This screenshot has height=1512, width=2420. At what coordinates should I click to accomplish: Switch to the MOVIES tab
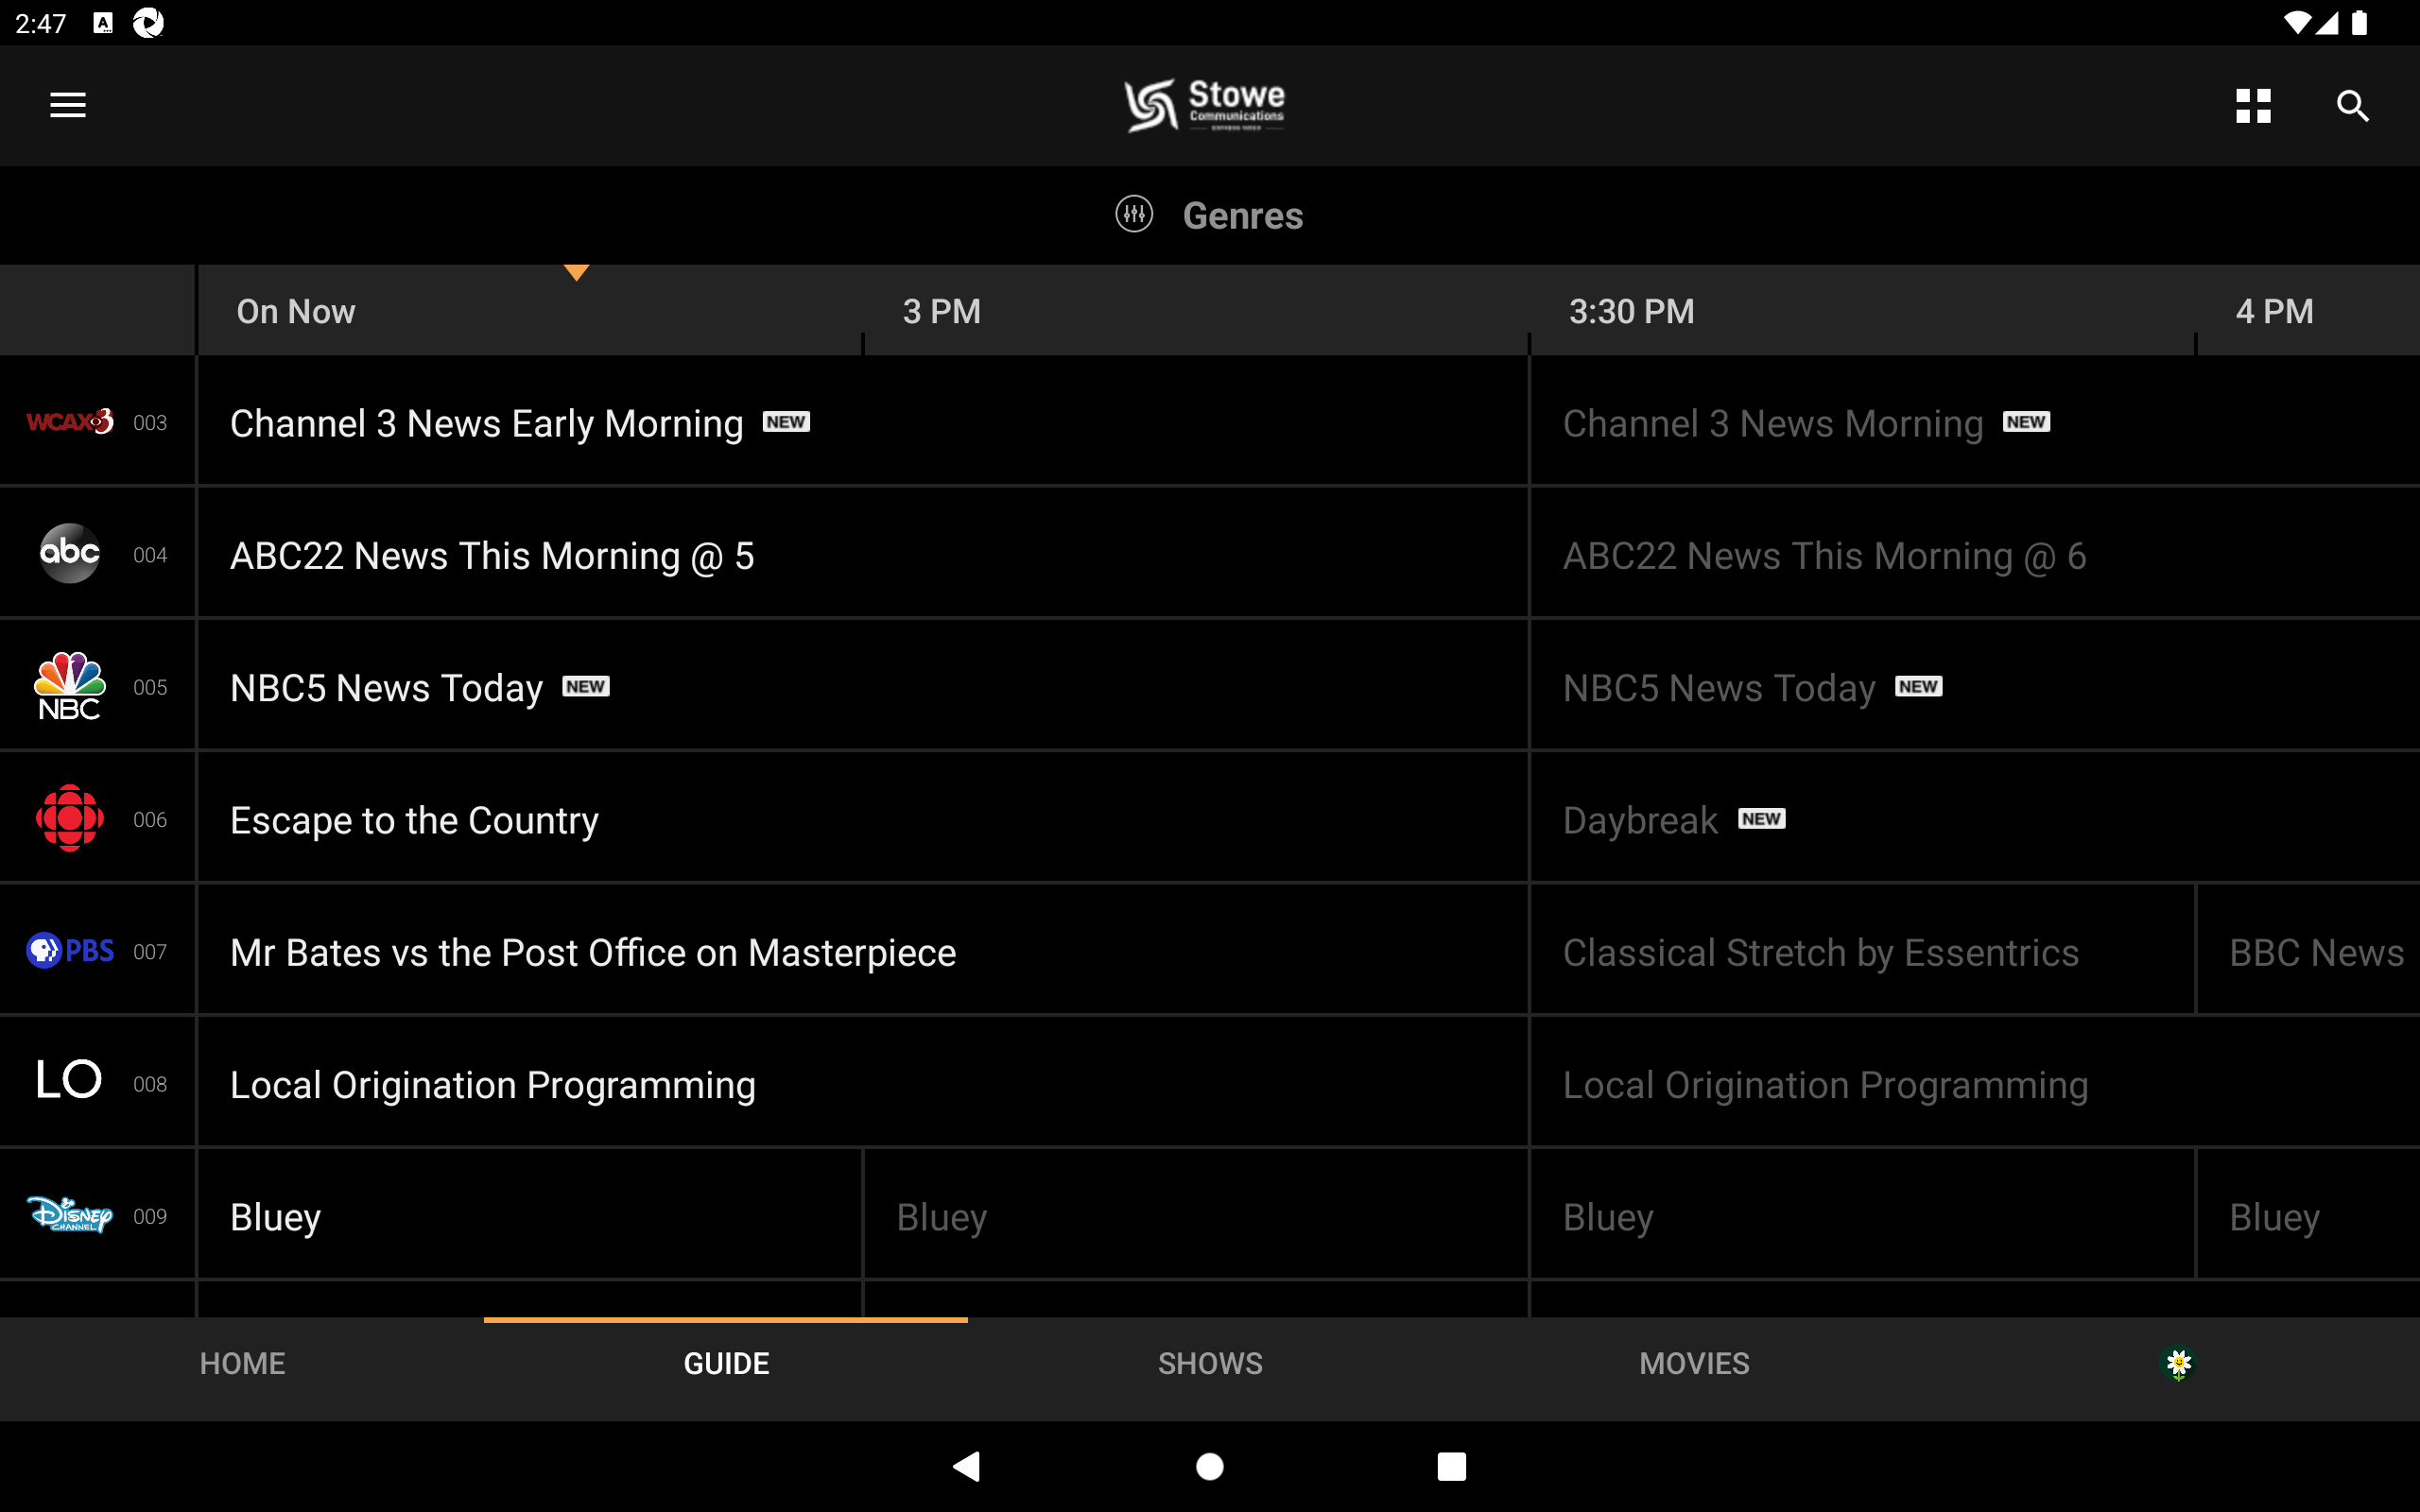pyautogui.click(x=1693, y=1363)
